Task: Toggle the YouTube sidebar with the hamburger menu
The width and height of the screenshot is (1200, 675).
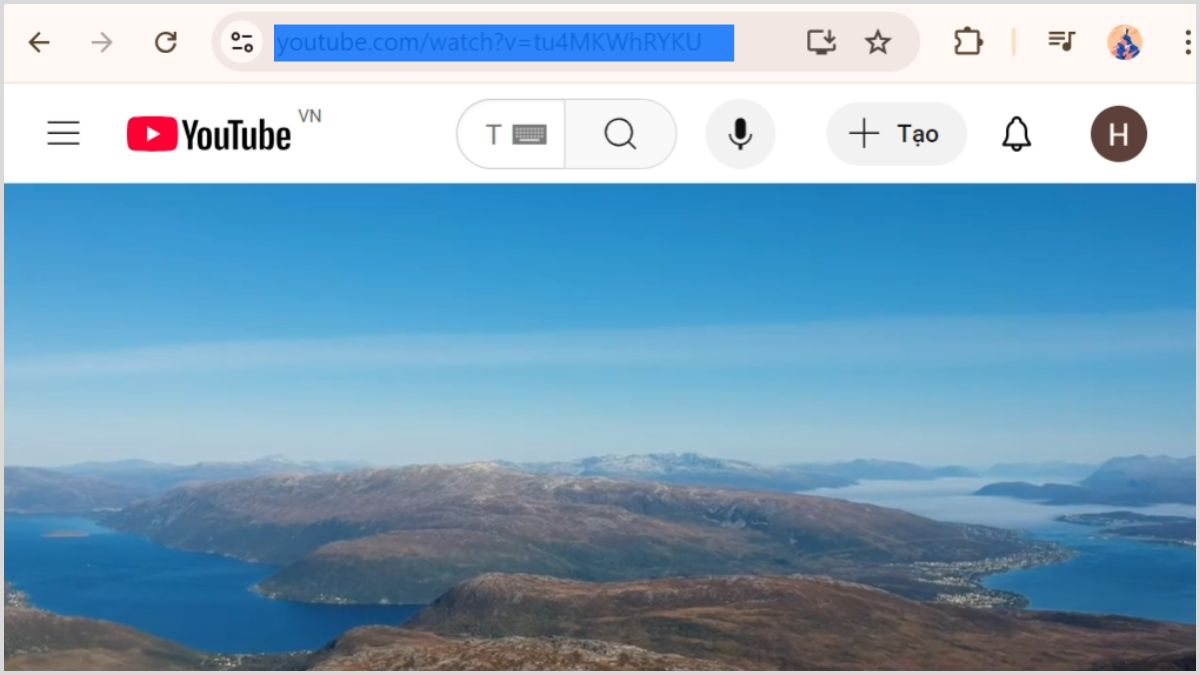Action: 63,132
